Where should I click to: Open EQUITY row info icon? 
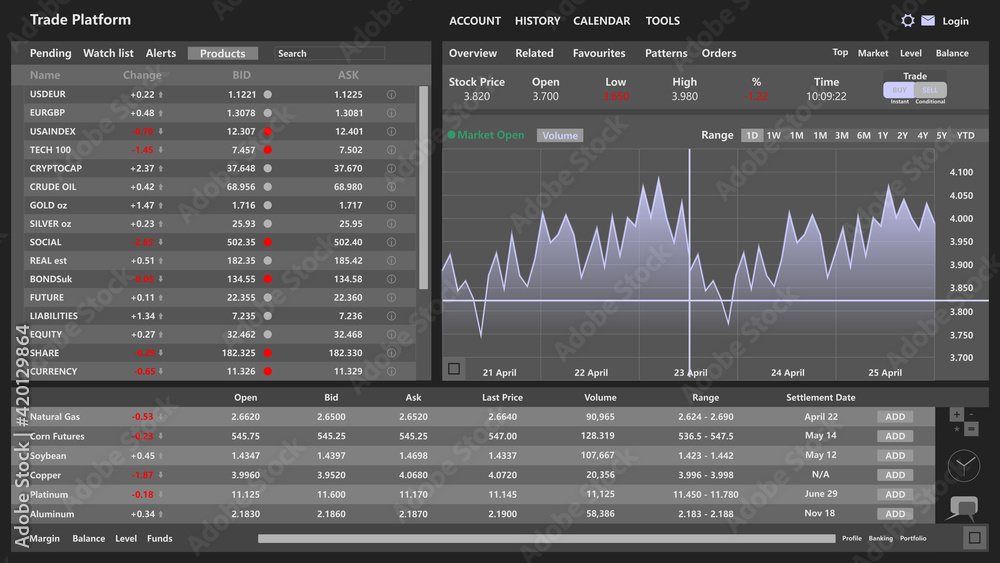click(x=391, y=334)
